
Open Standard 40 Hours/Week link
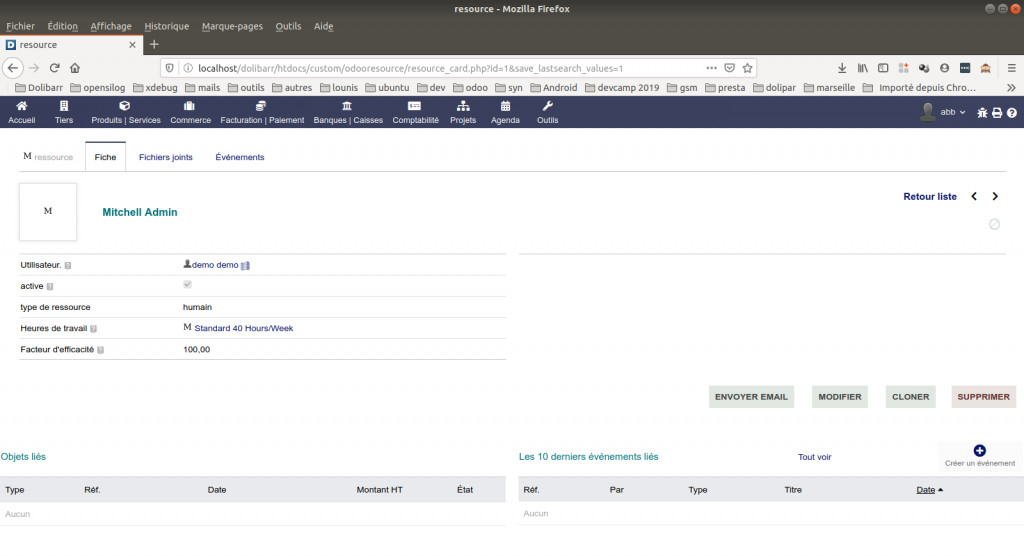pyautogui.click(x=244, y=329)
